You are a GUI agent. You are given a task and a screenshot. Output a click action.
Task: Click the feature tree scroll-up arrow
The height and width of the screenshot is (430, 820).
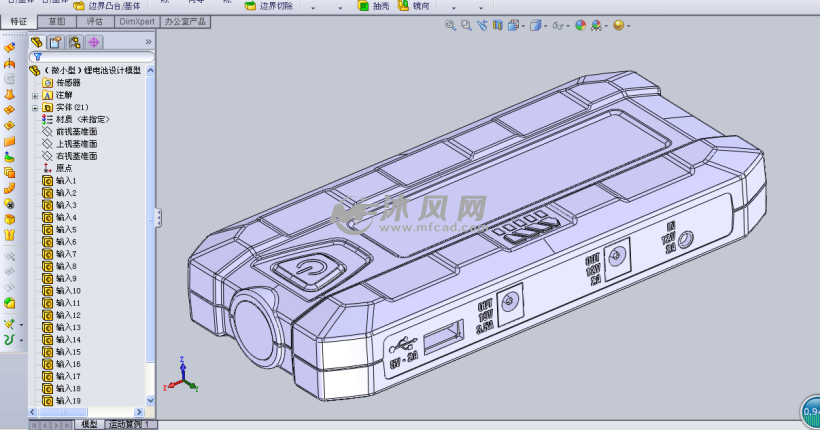pos(150,70)
